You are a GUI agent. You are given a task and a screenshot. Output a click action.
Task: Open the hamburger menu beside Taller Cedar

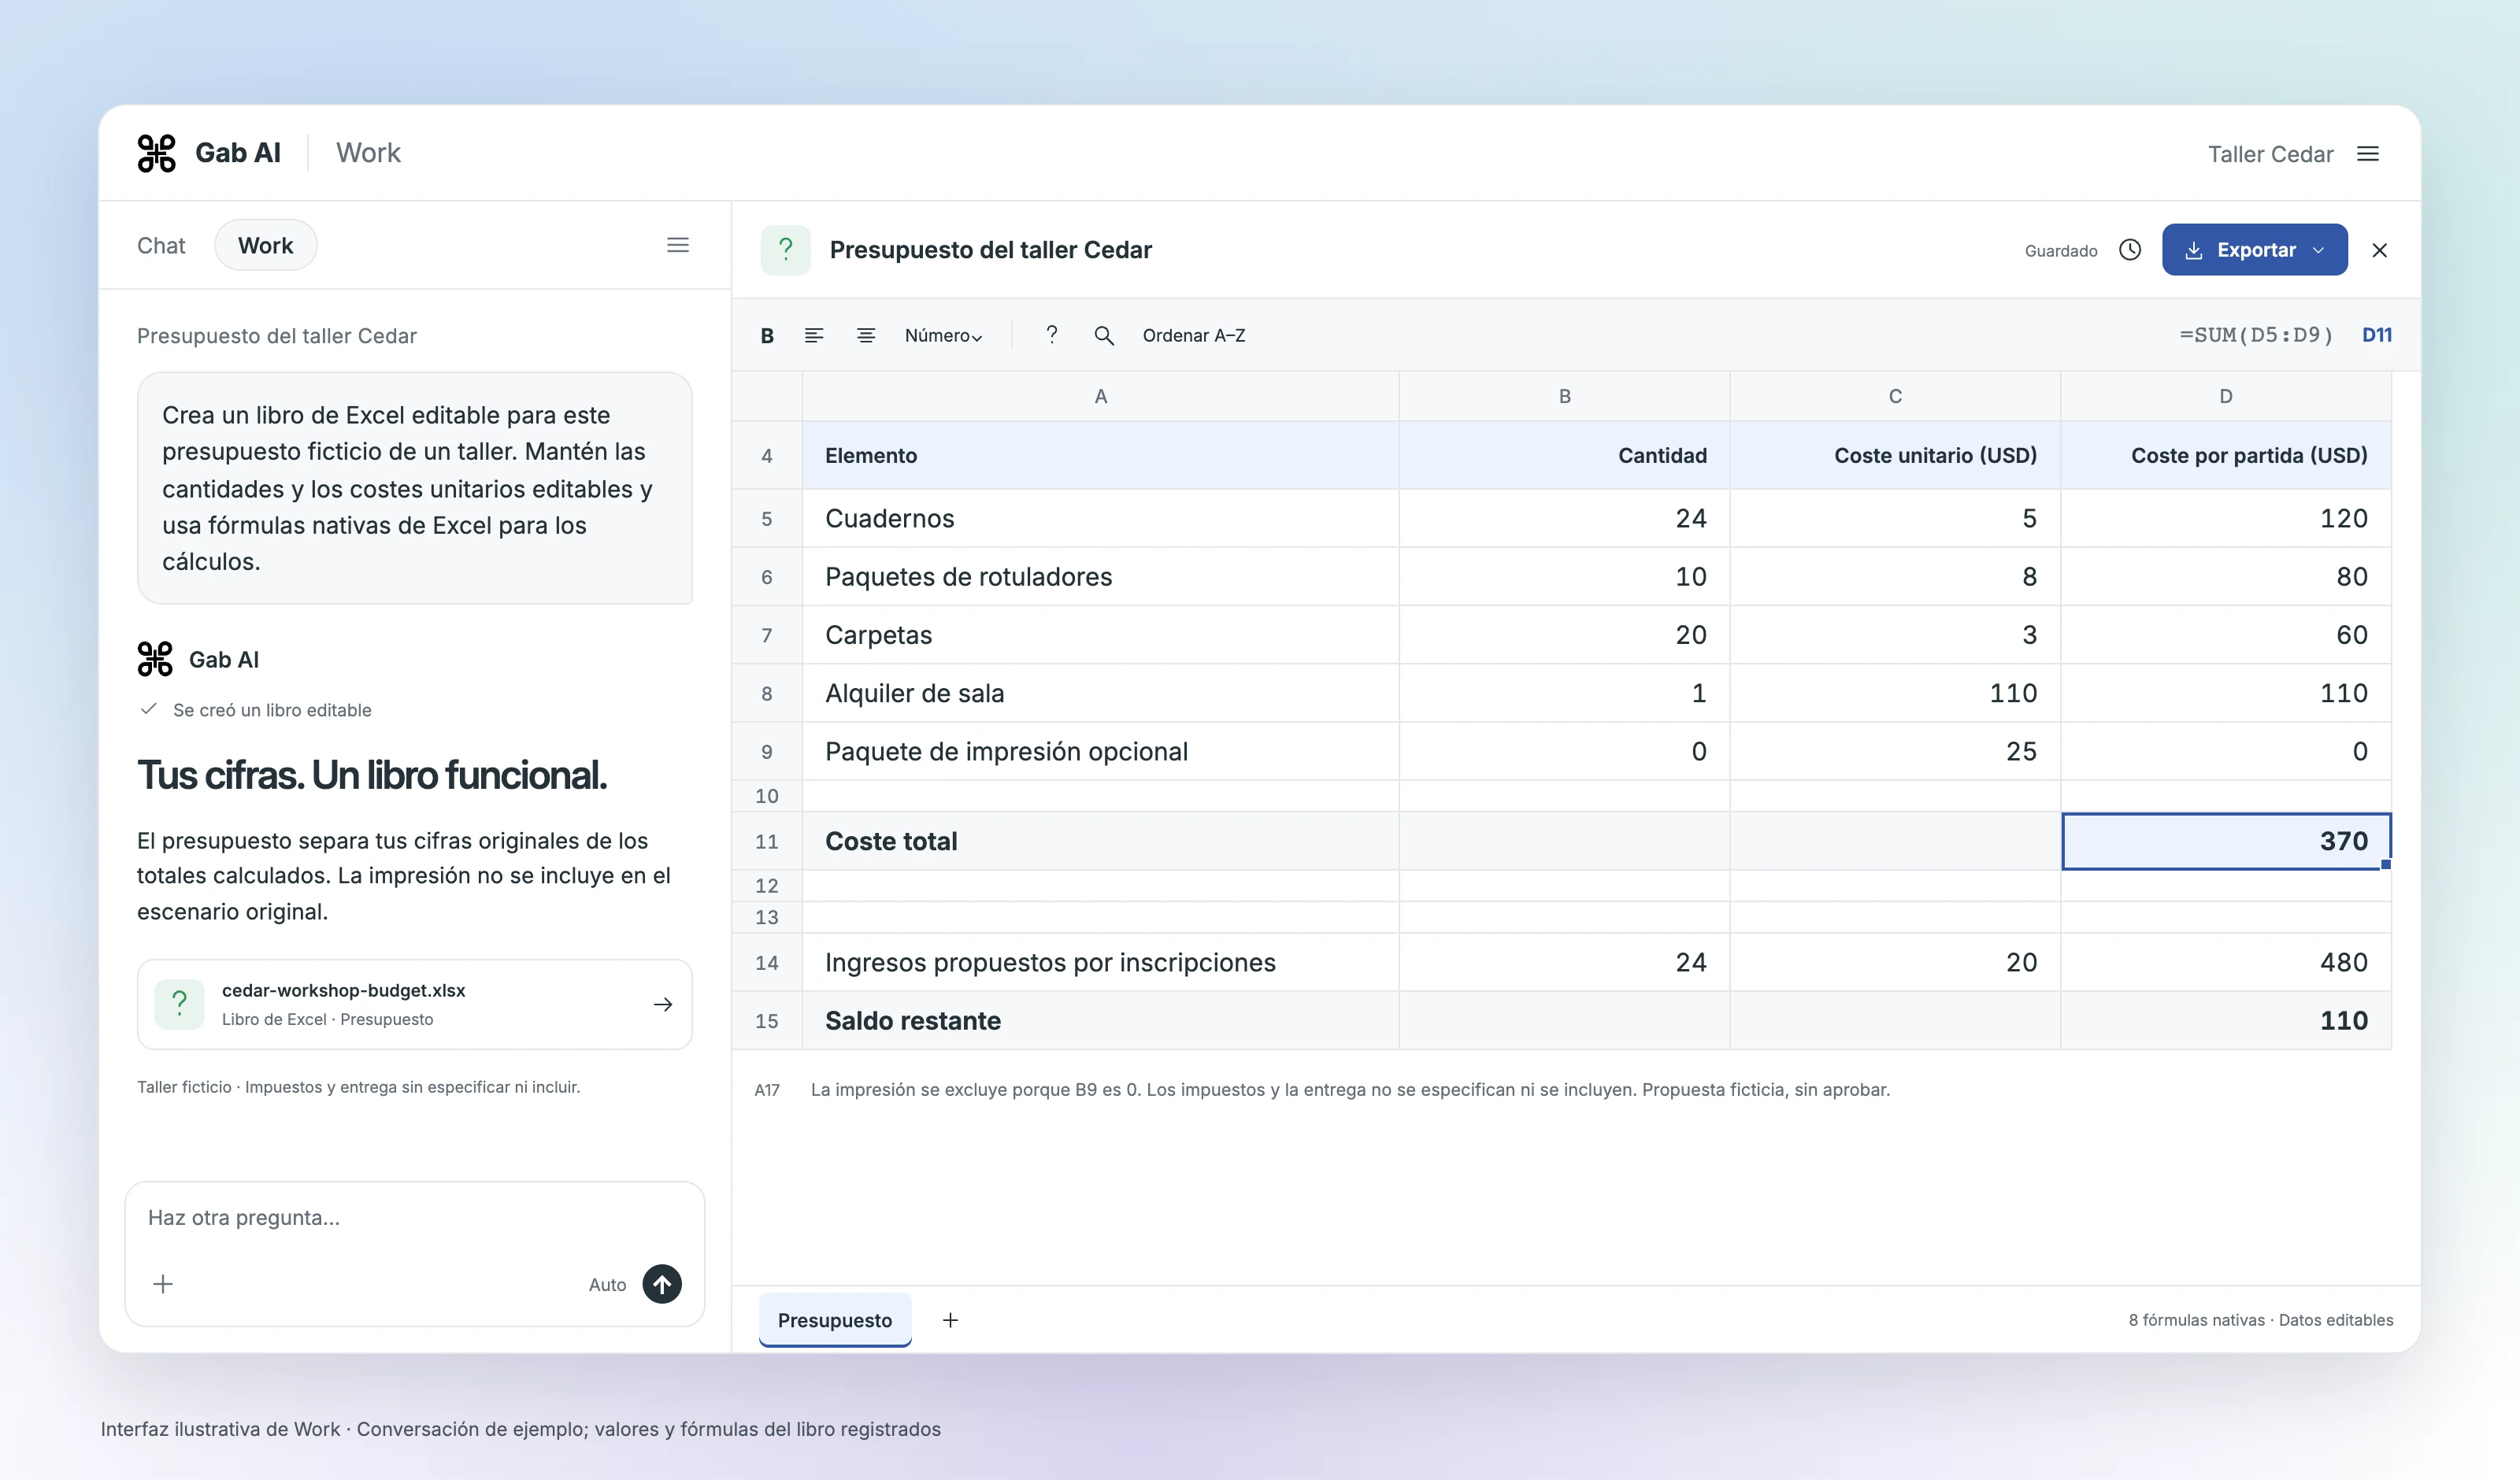(x=2367, y=154)
